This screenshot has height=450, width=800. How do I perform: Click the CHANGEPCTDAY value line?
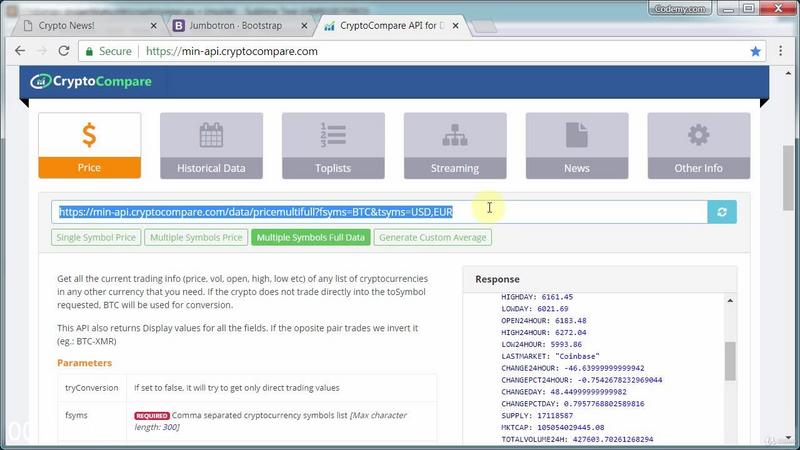click(573, 404)
